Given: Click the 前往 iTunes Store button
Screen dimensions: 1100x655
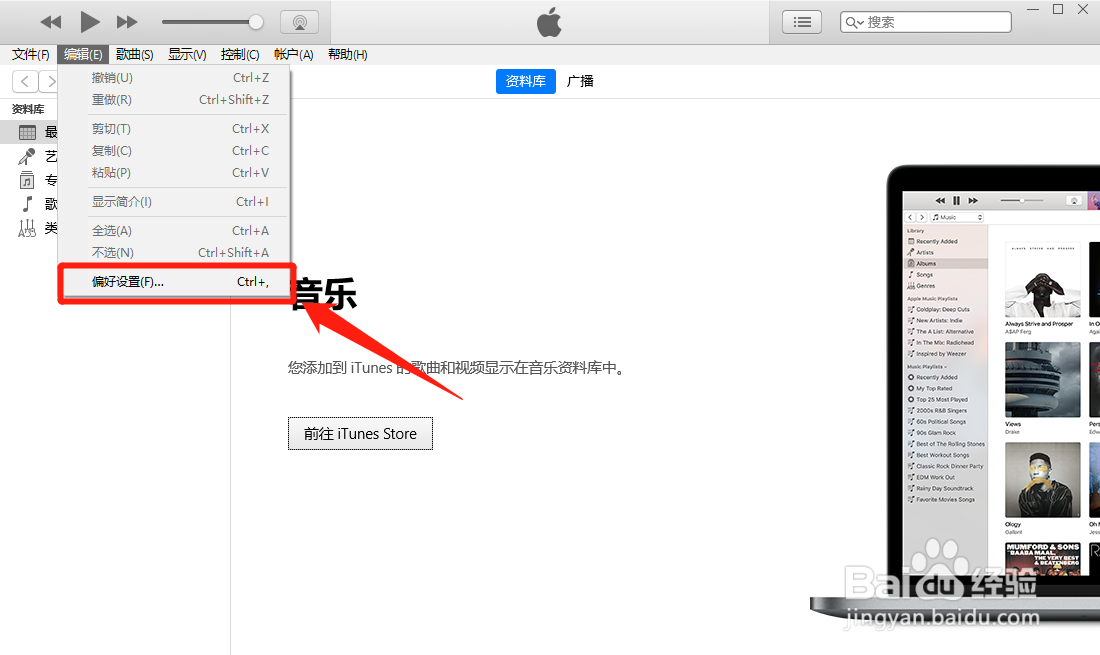Looking at the screenshot, I should [360, 433].
